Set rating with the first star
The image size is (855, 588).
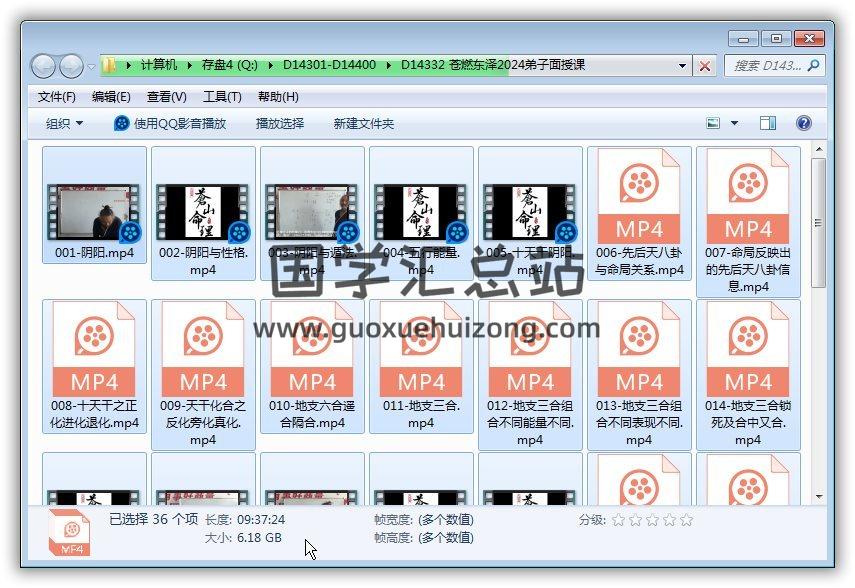coord(618,520)
